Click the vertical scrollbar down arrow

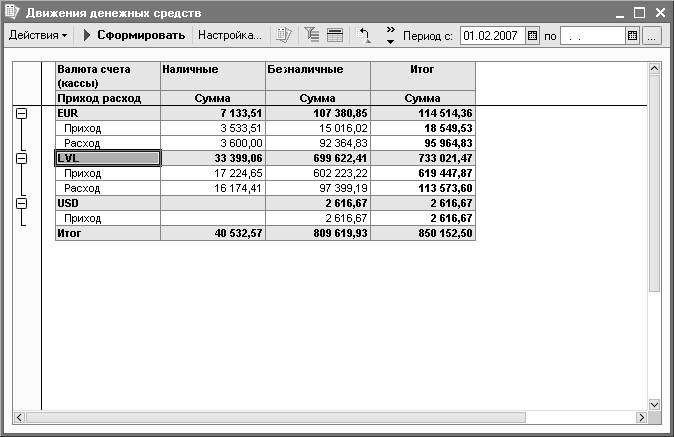(655, 404)
